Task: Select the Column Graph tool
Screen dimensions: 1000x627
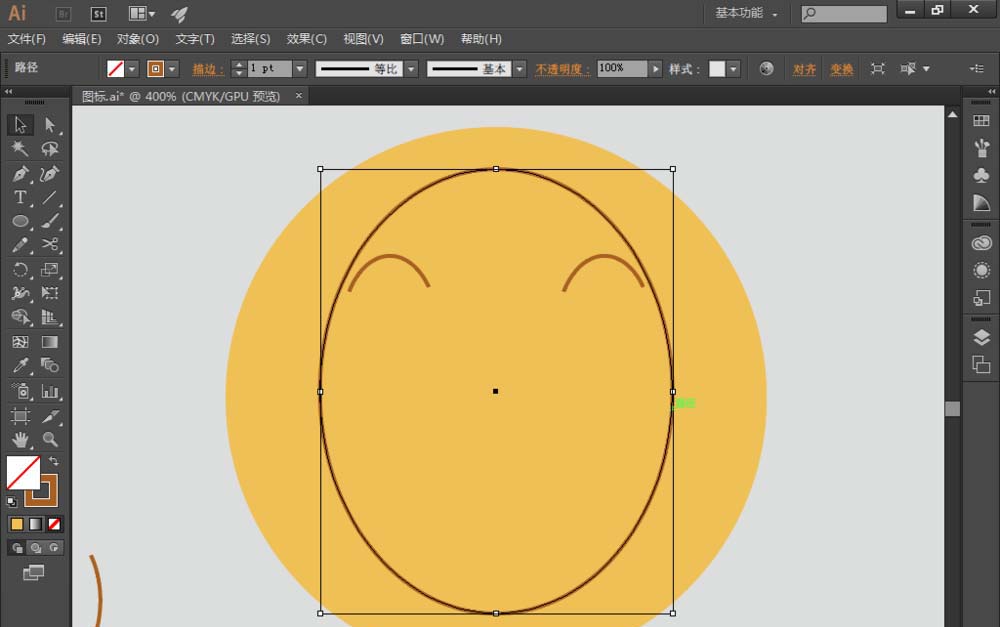Action: [50, 391]
